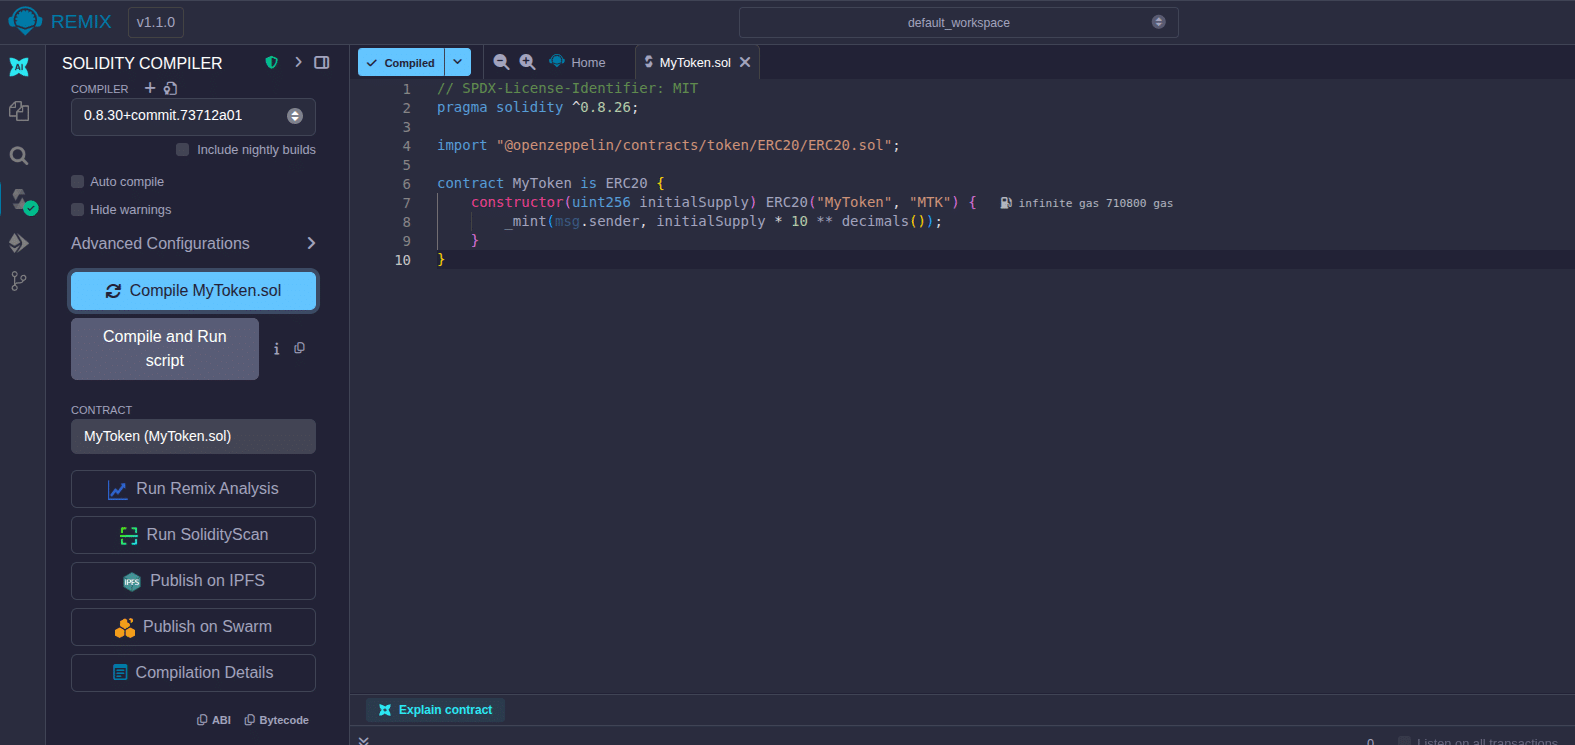
Task: Click the plus icon beside COMPILER
Action: click(150, 88)
